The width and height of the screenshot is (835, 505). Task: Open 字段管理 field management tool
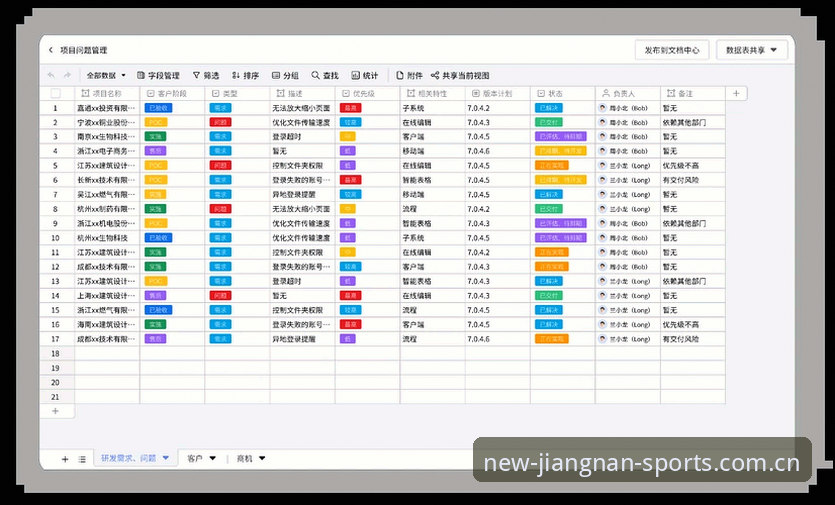(158, 76)
